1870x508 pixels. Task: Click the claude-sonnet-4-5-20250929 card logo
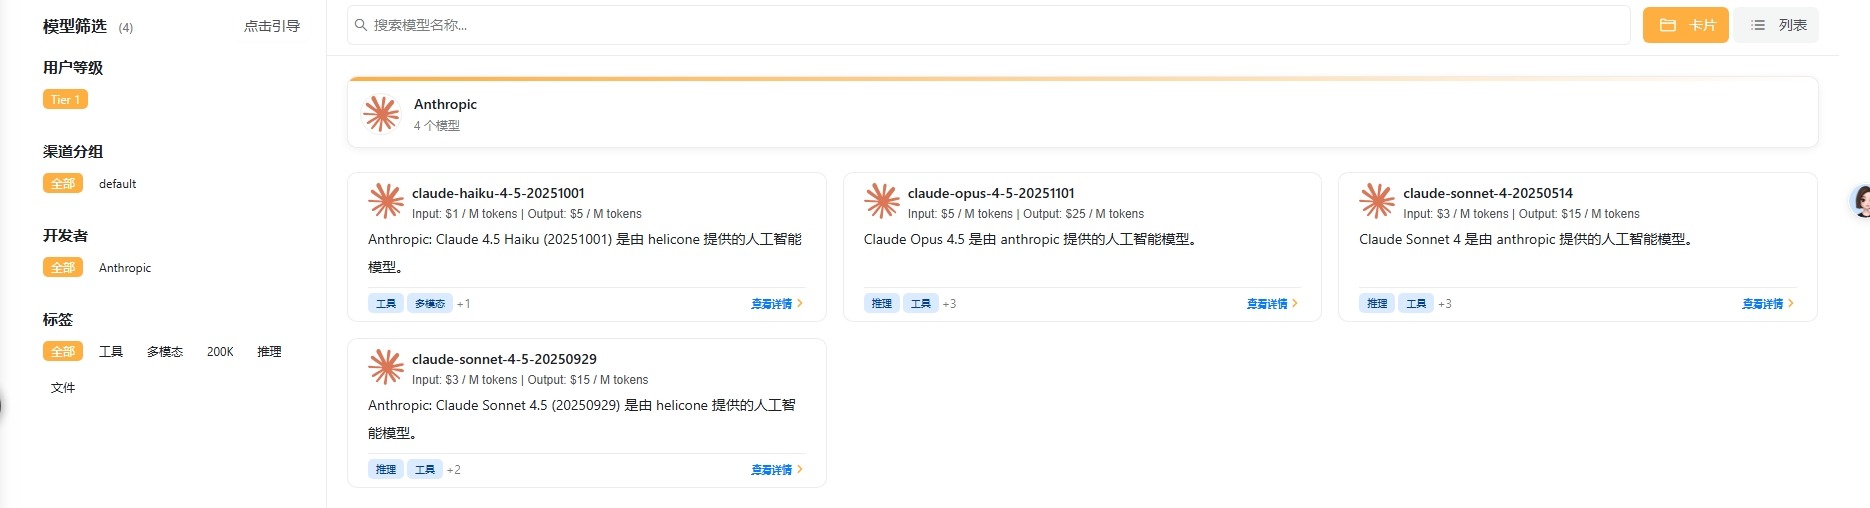[x=386, y=367]
